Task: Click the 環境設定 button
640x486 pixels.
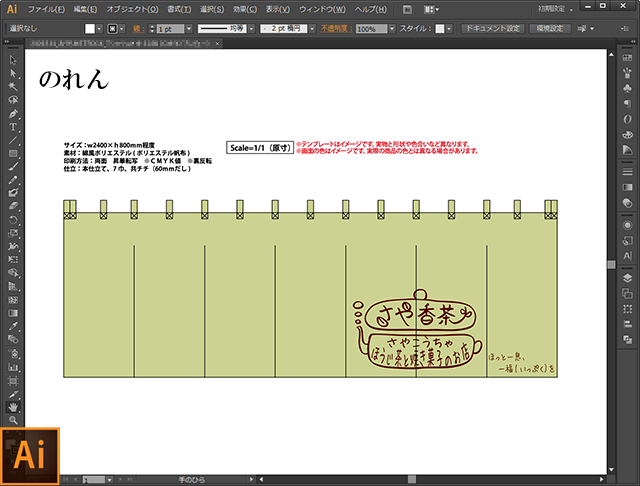Action: click(x=551, y=29)
